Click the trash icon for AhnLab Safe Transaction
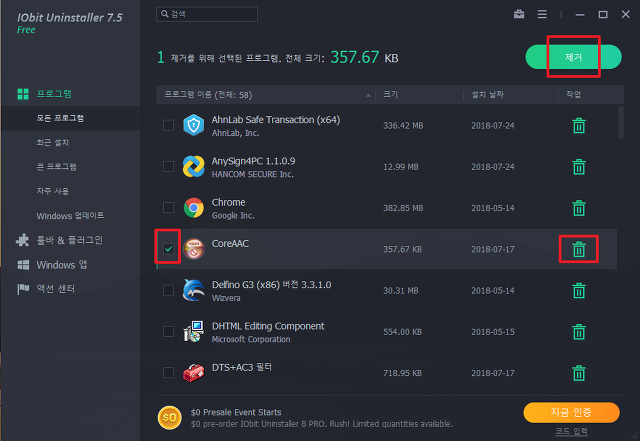This screenshot has height=441, width=640. 579,125
